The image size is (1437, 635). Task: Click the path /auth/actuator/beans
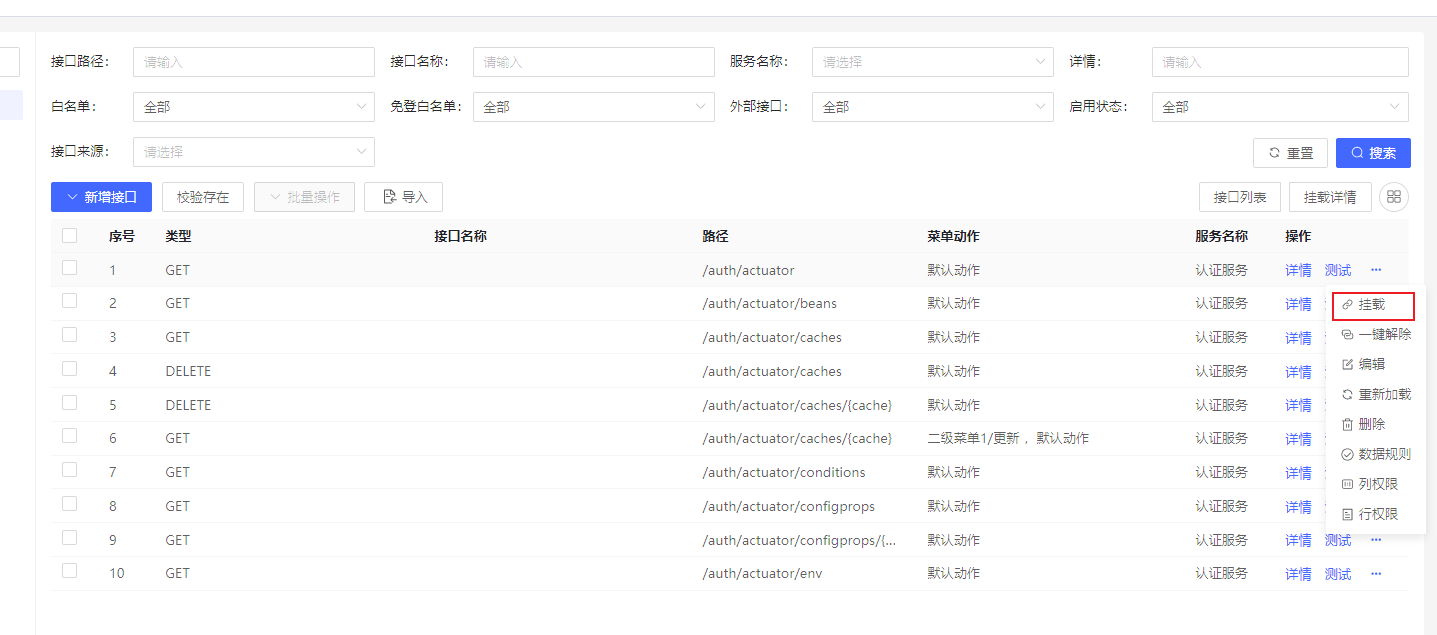pyautogui.click(x=770, y=303)
